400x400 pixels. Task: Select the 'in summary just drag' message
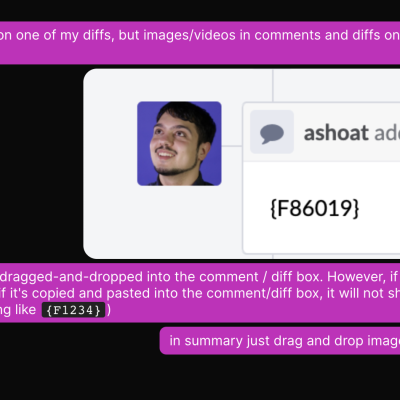pos(280,341)
